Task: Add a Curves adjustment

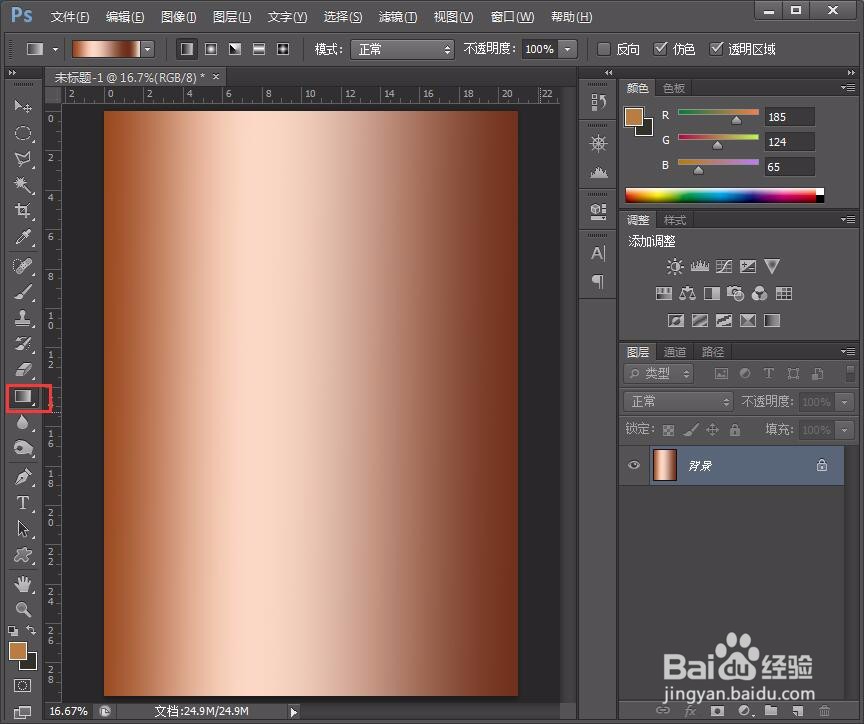Action: coord(723,267)
